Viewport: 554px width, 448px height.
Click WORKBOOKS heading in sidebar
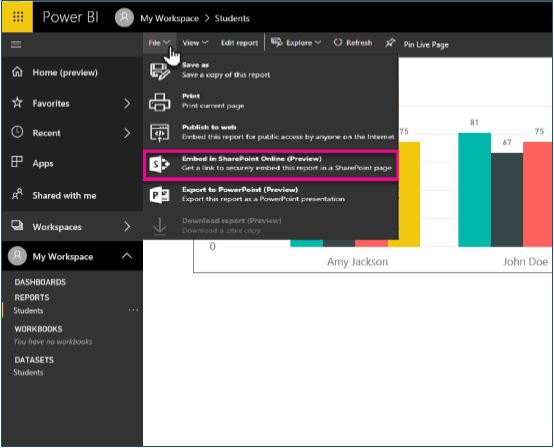pos(38,329)
